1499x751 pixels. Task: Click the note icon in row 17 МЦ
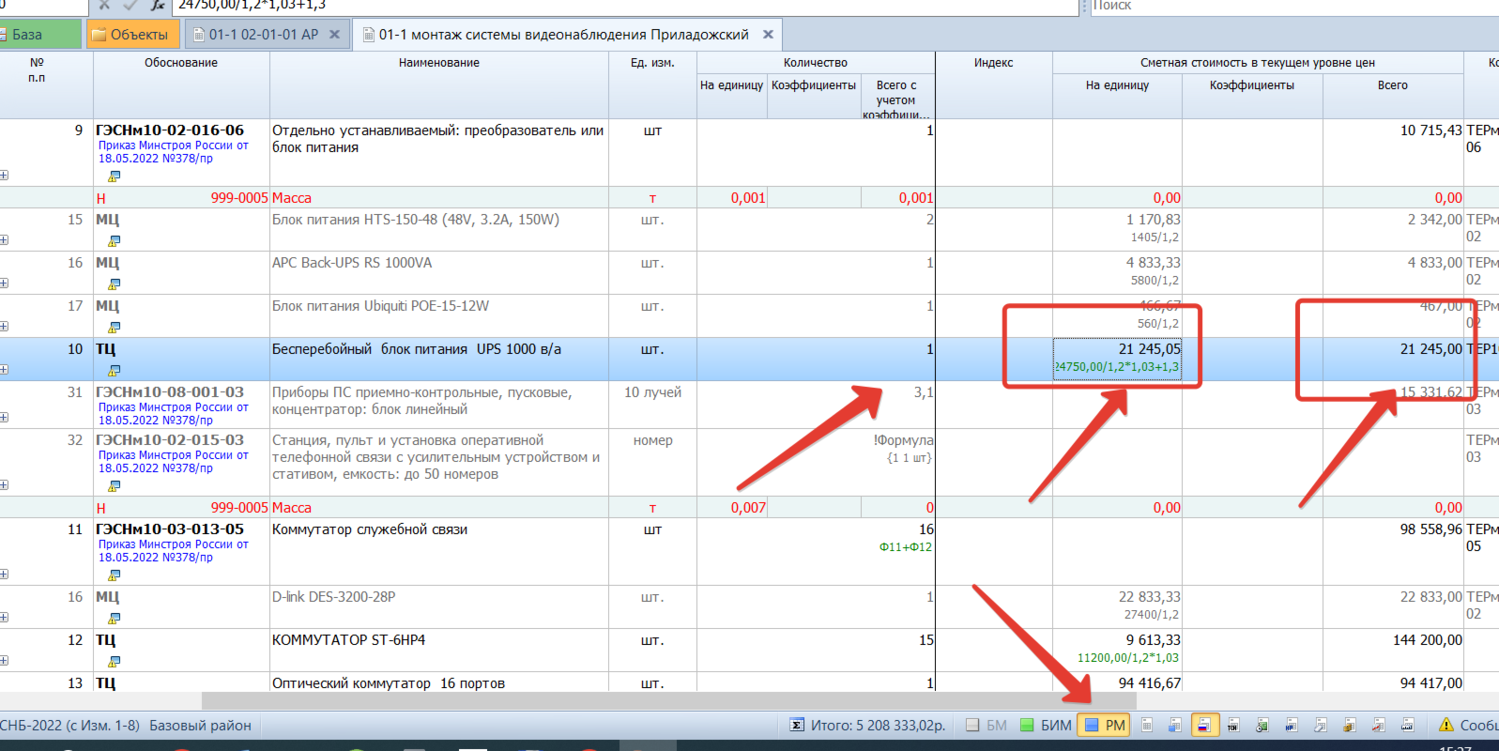(x=114, y=327)
